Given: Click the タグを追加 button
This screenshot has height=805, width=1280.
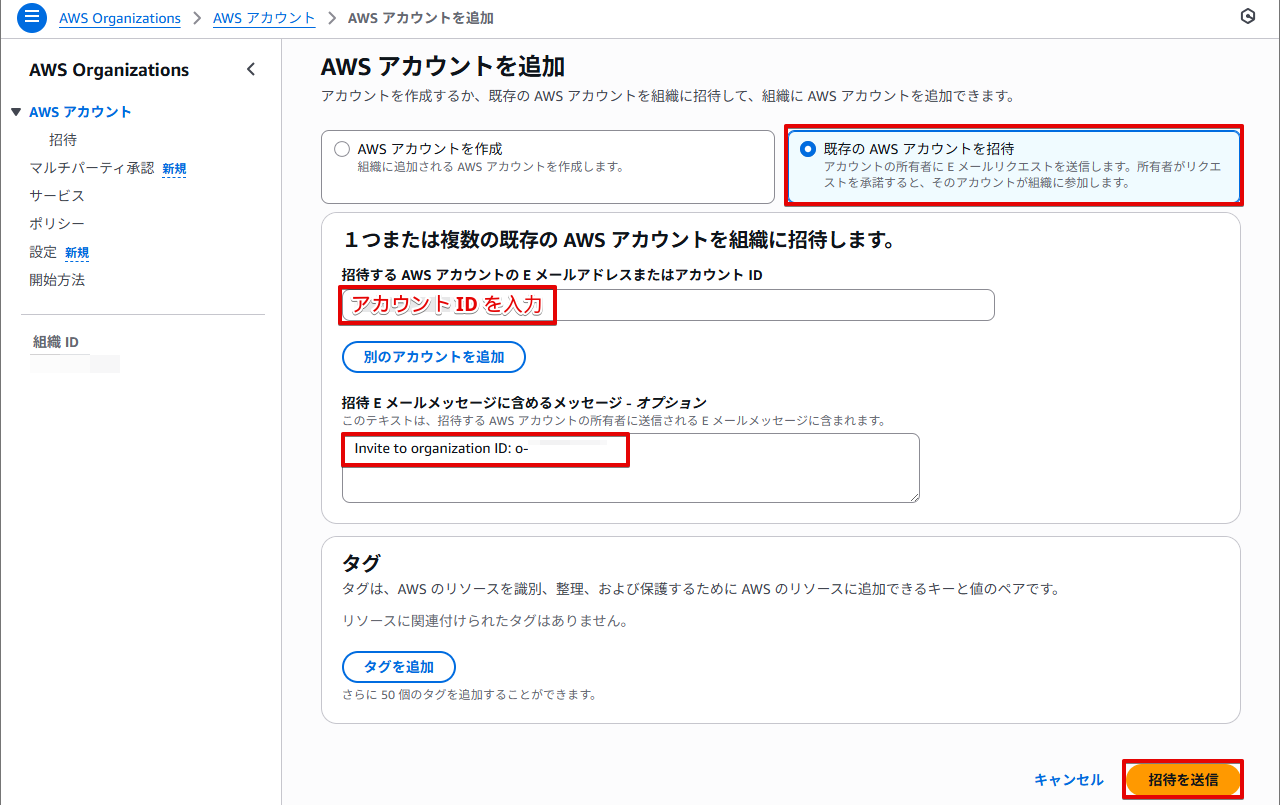Looking at the screenshot, I should tap(398, 667).
